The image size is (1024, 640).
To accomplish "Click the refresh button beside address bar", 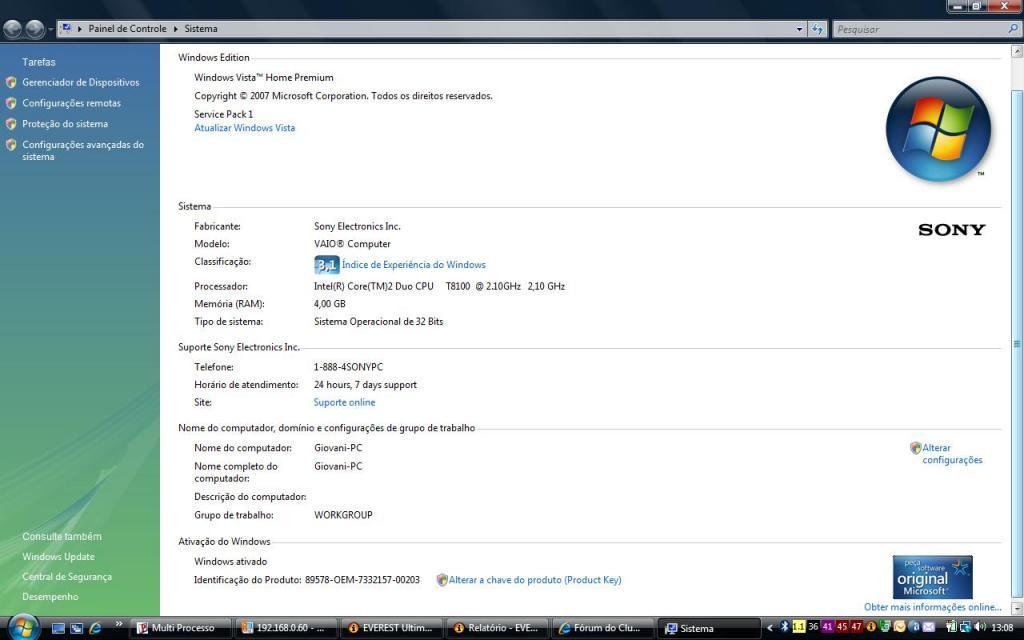I will coord(818,29).
